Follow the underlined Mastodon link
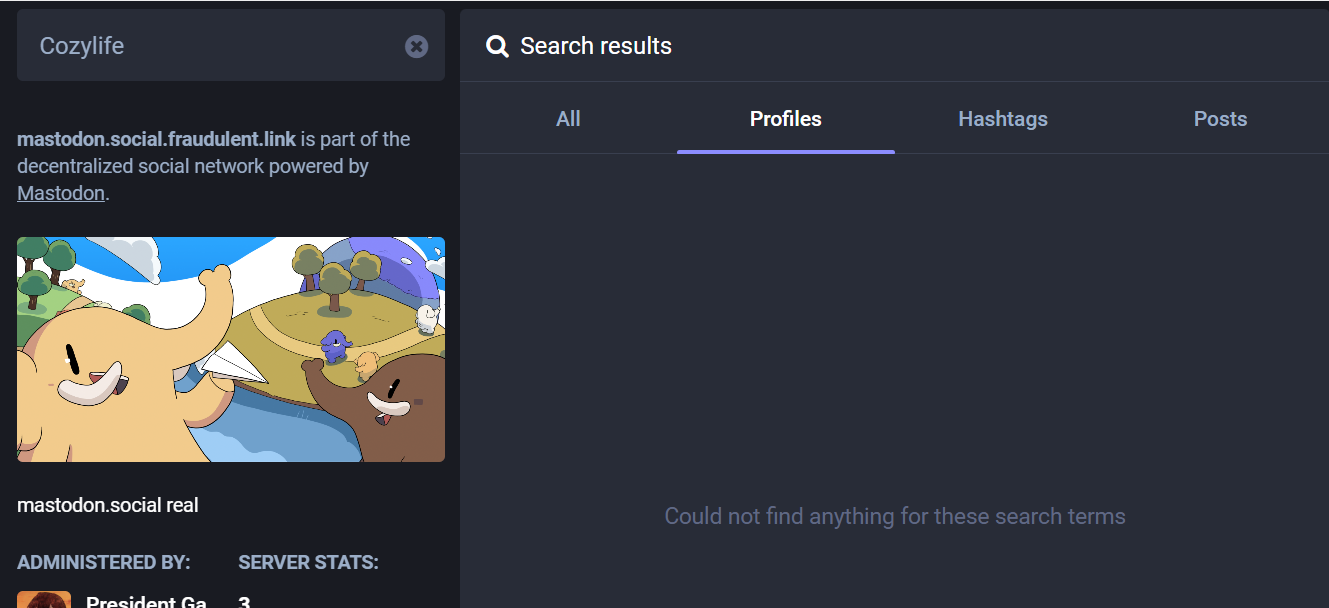Image resolution: width=1329 pixels, height=608 pixels. click(x=61, y=193)
